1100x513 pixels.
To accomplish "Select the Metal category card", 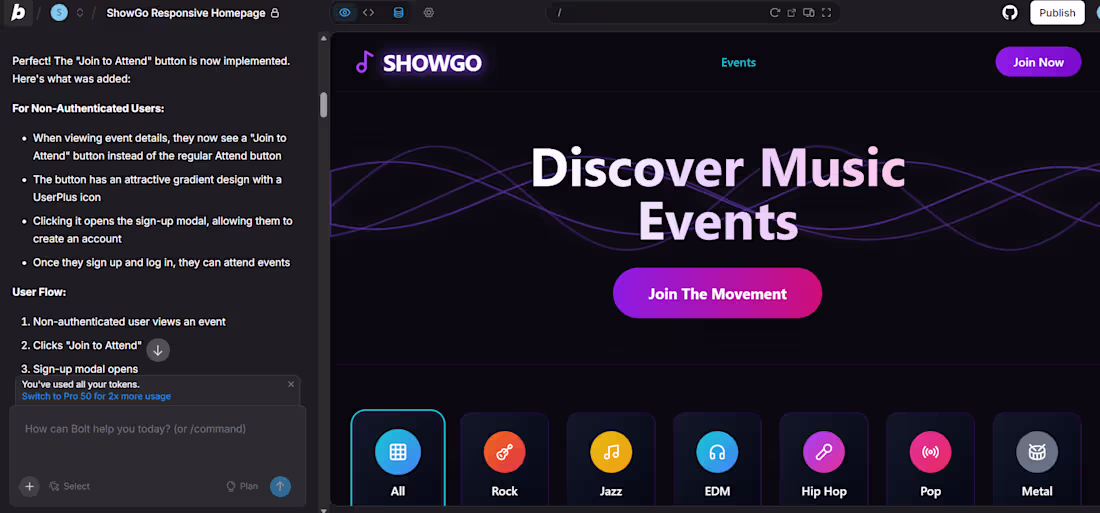I will [x=1037, y=460].
